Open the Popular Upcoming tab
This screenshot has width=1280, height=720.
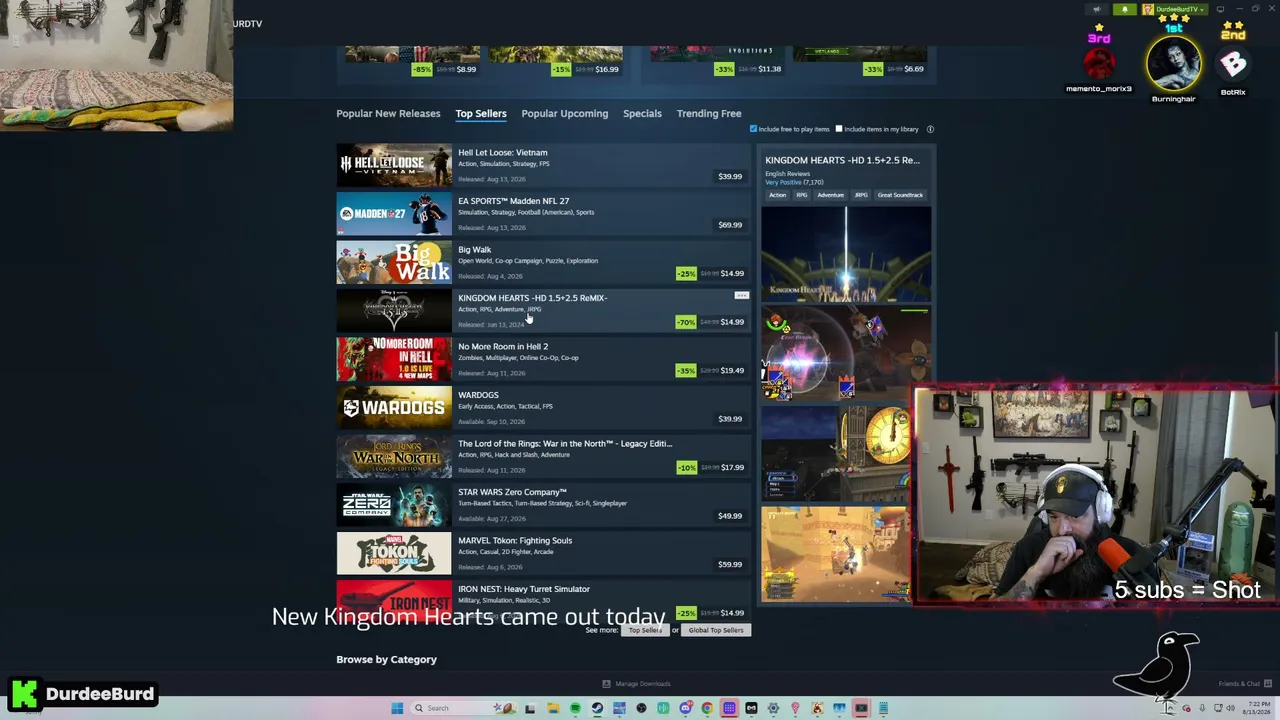(564, 113)
